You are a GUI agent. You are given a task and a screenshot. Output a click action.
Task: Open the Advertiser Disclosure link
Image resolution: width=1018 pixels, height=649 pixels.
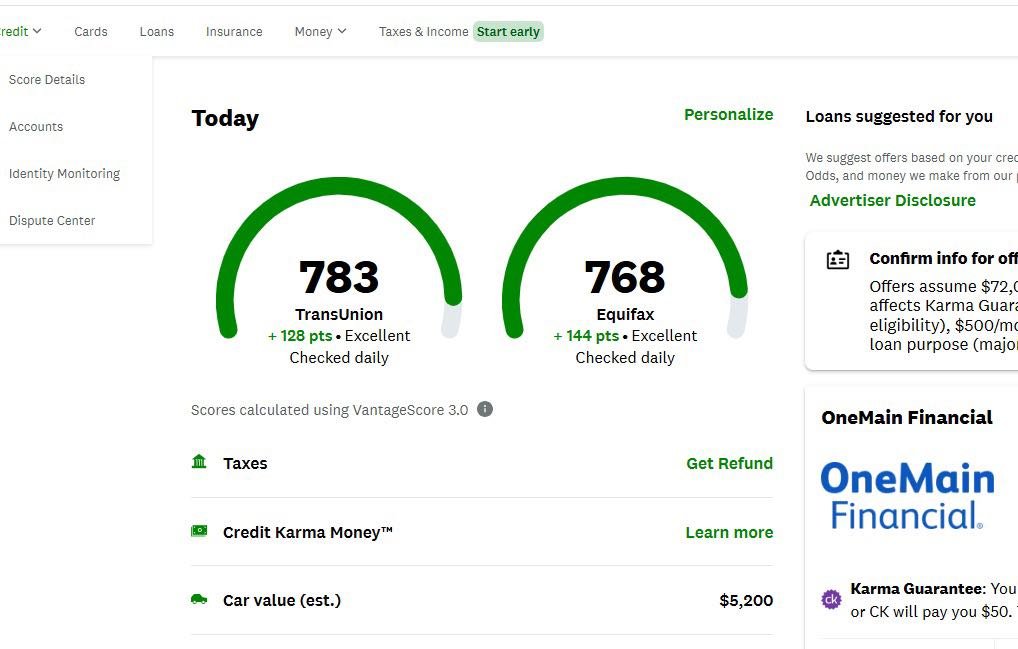(892, 200)
